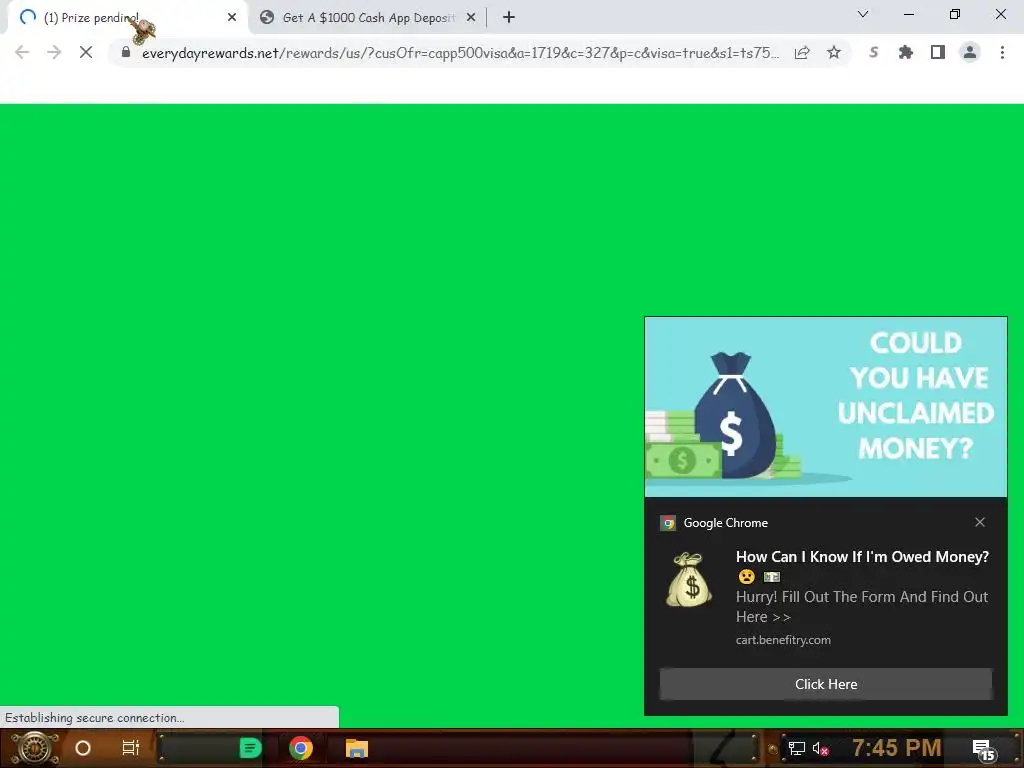The height and width of the screenshot is (768, 1024).
Task: Open Chrome three-dot menu
Action: [x=1002, y=52]
